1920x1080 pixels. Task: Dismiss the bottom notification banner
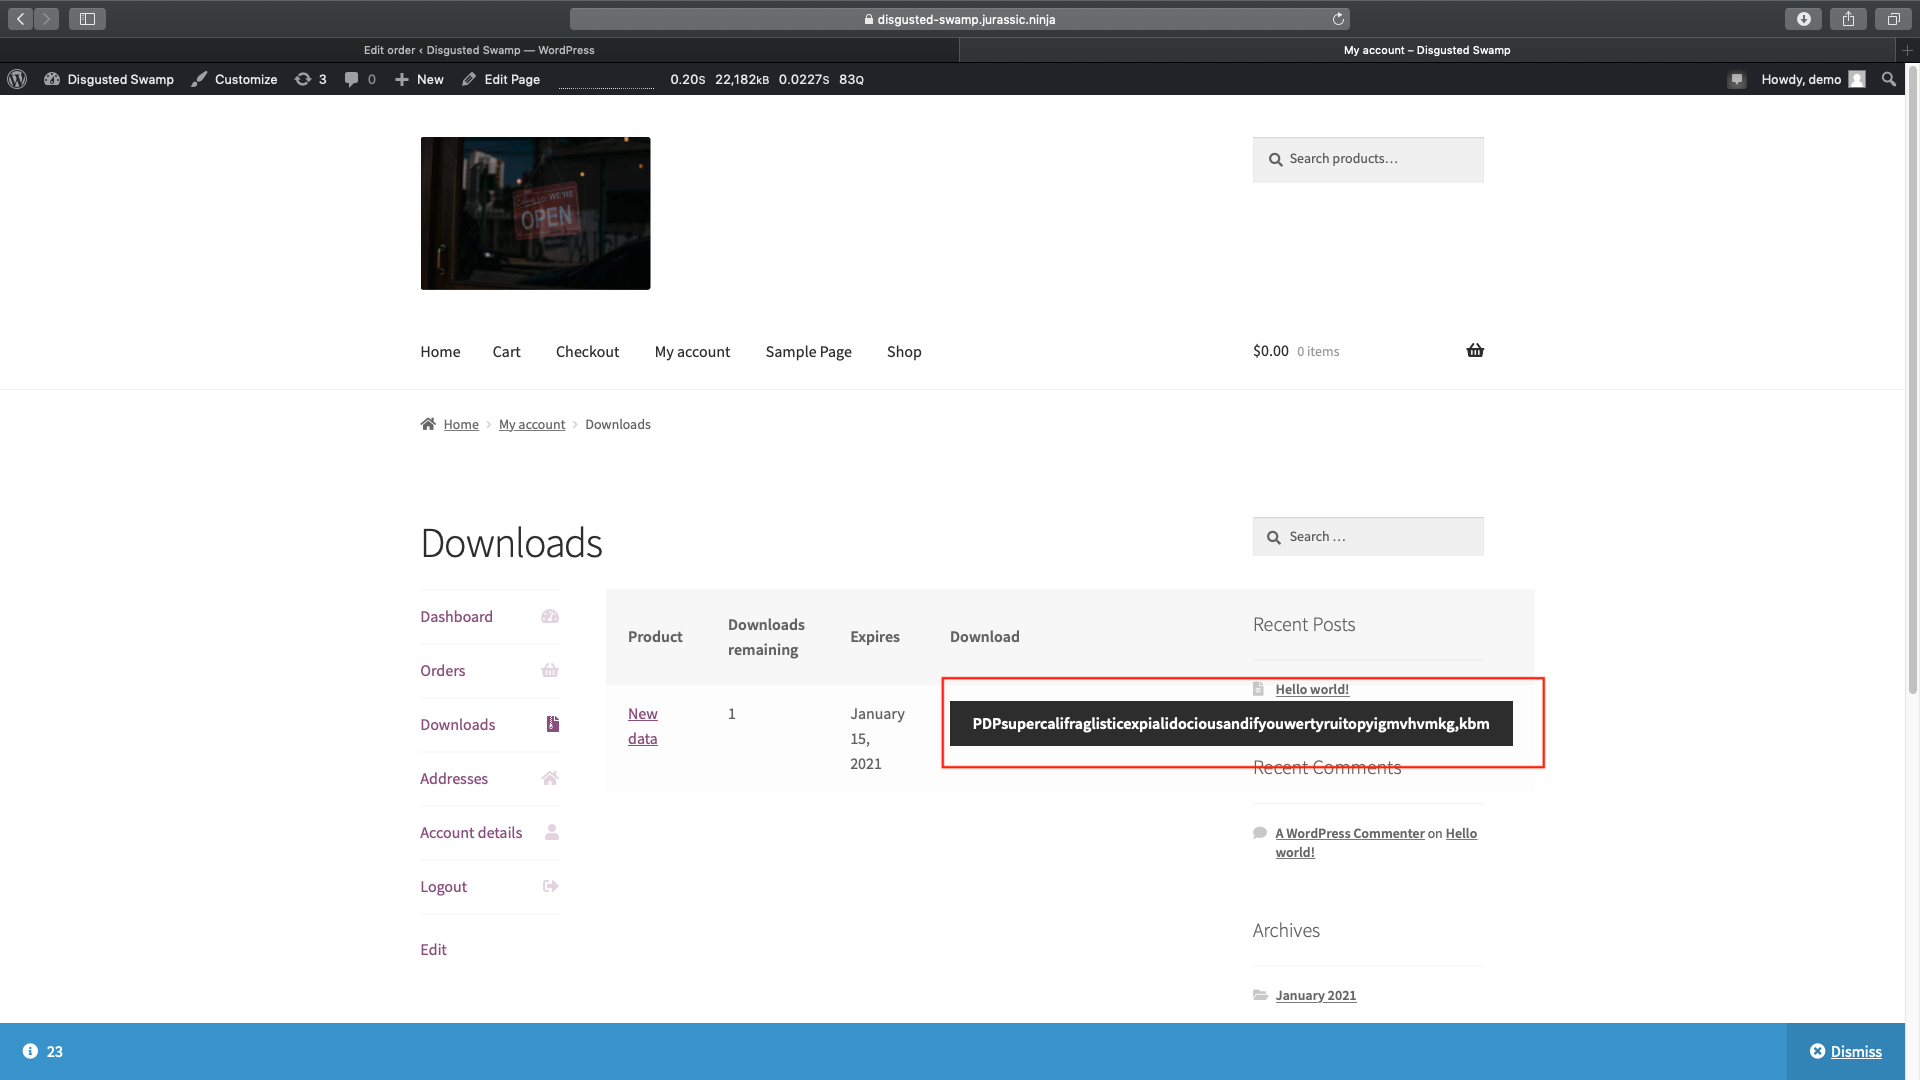click(x=1857, y=1051)
